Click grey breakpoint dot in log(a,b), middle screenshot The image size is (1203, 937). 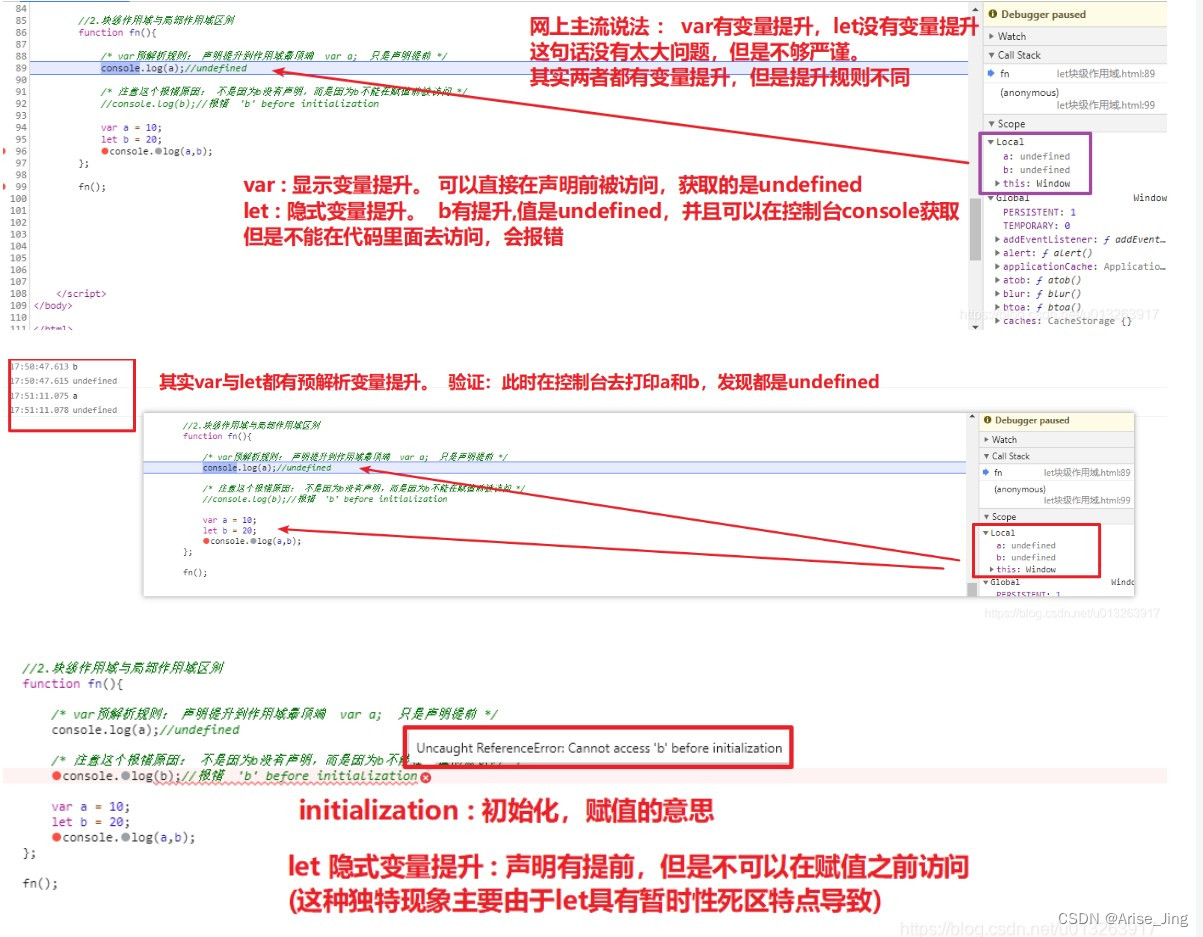[x=255, y=540]
